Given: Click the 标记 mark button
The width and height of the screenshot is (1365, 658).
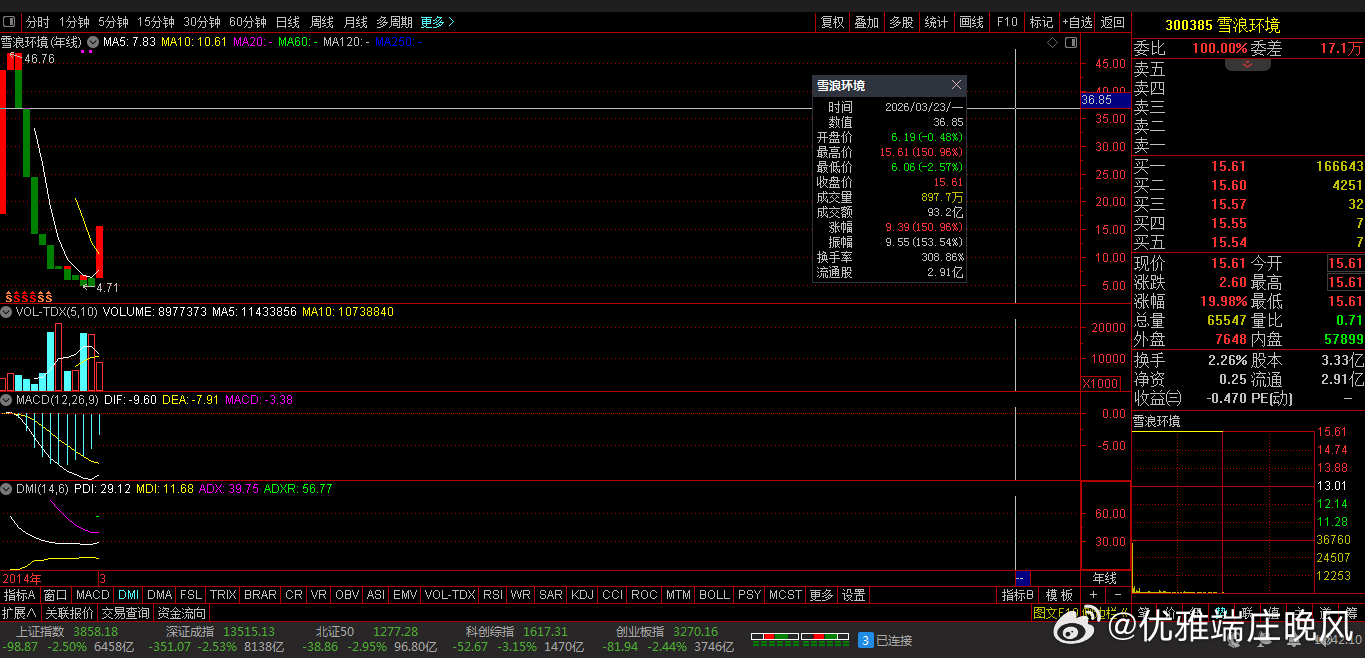Looking at the screenshot, I should pos(1041,21).
